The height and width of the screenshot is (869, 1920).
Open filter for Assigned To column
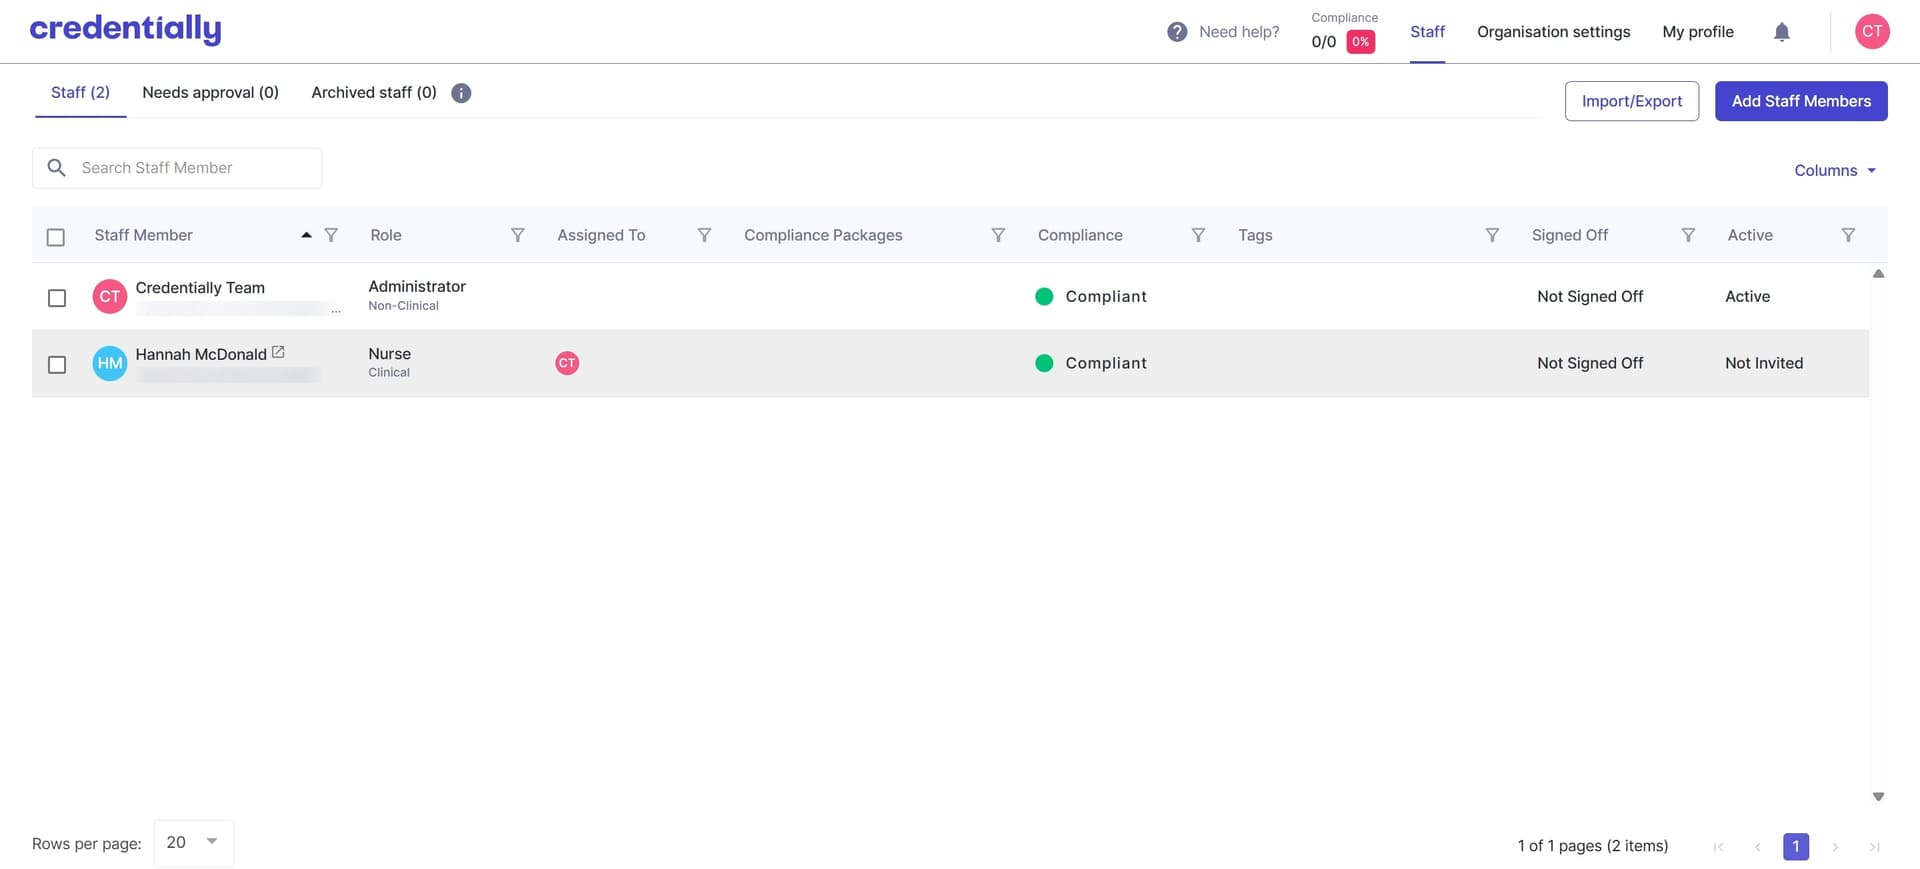coord(704,235)
